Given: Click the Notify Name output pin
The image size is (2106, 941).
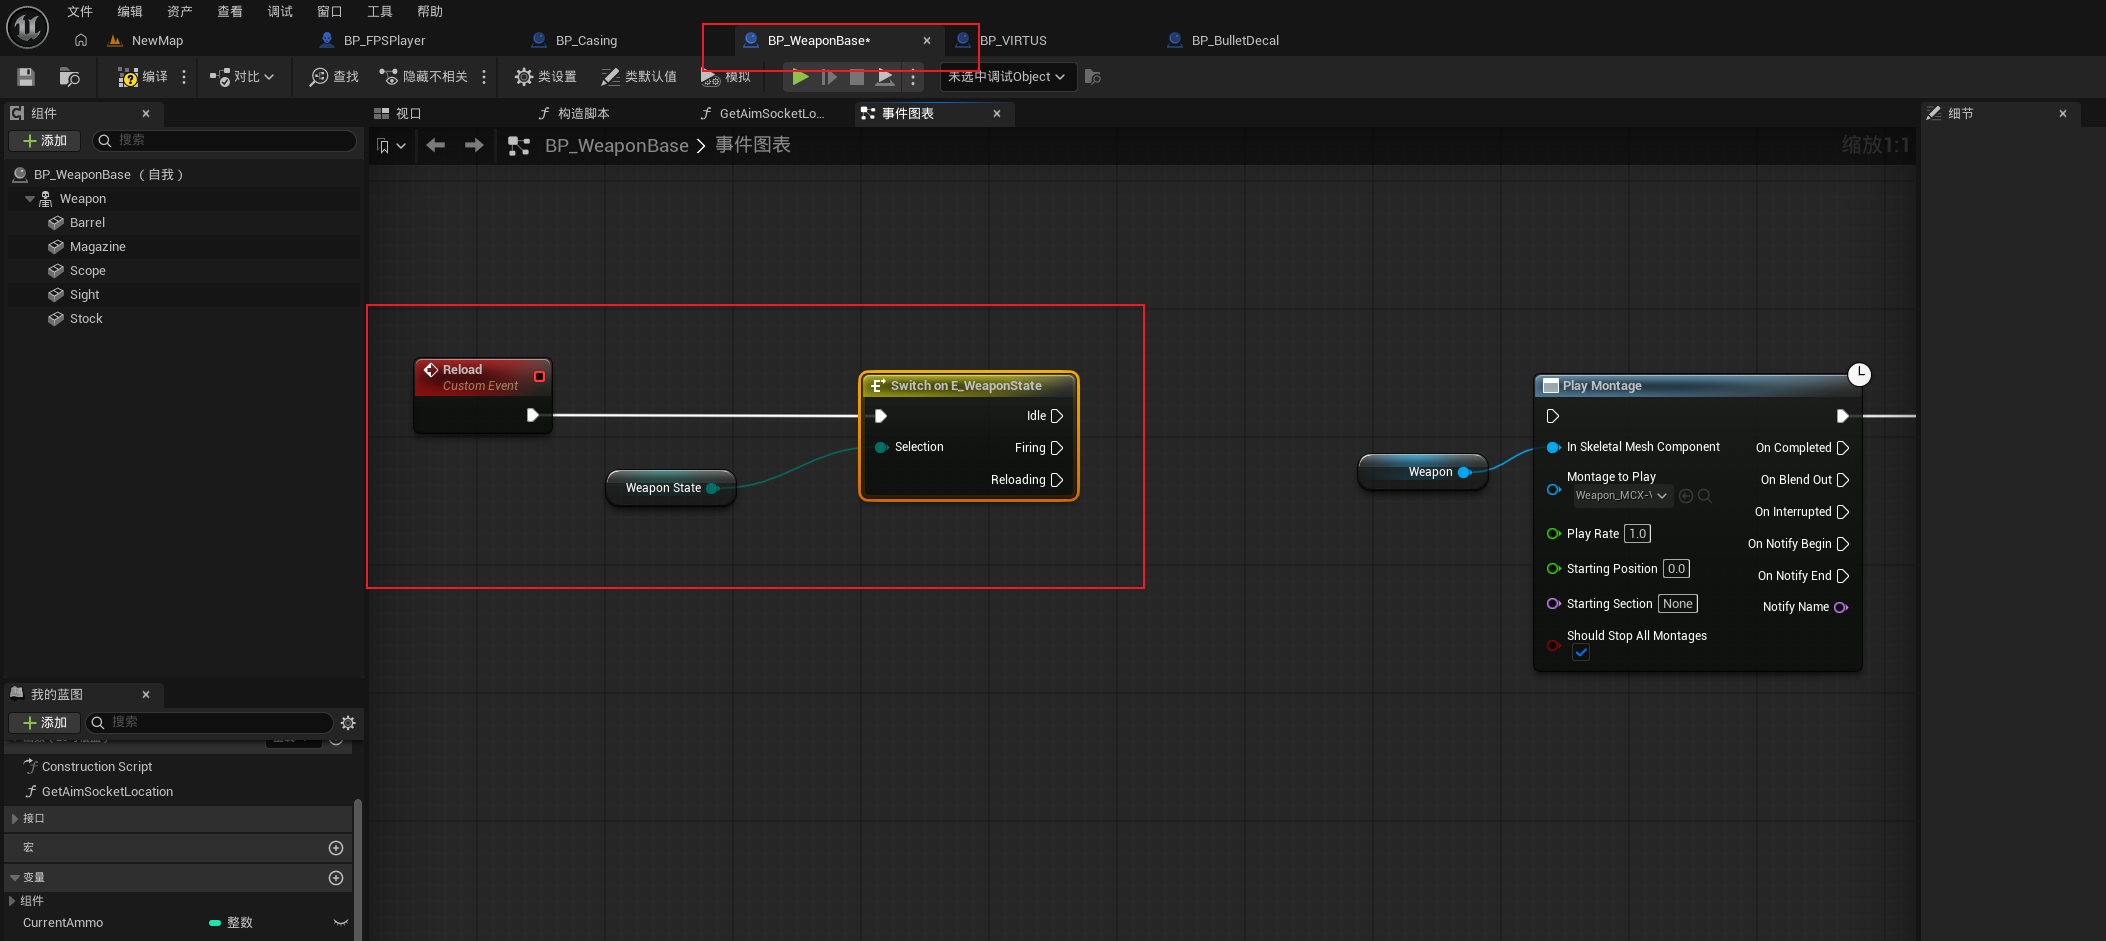Looking at the screenshot, I should (1840, 607).
